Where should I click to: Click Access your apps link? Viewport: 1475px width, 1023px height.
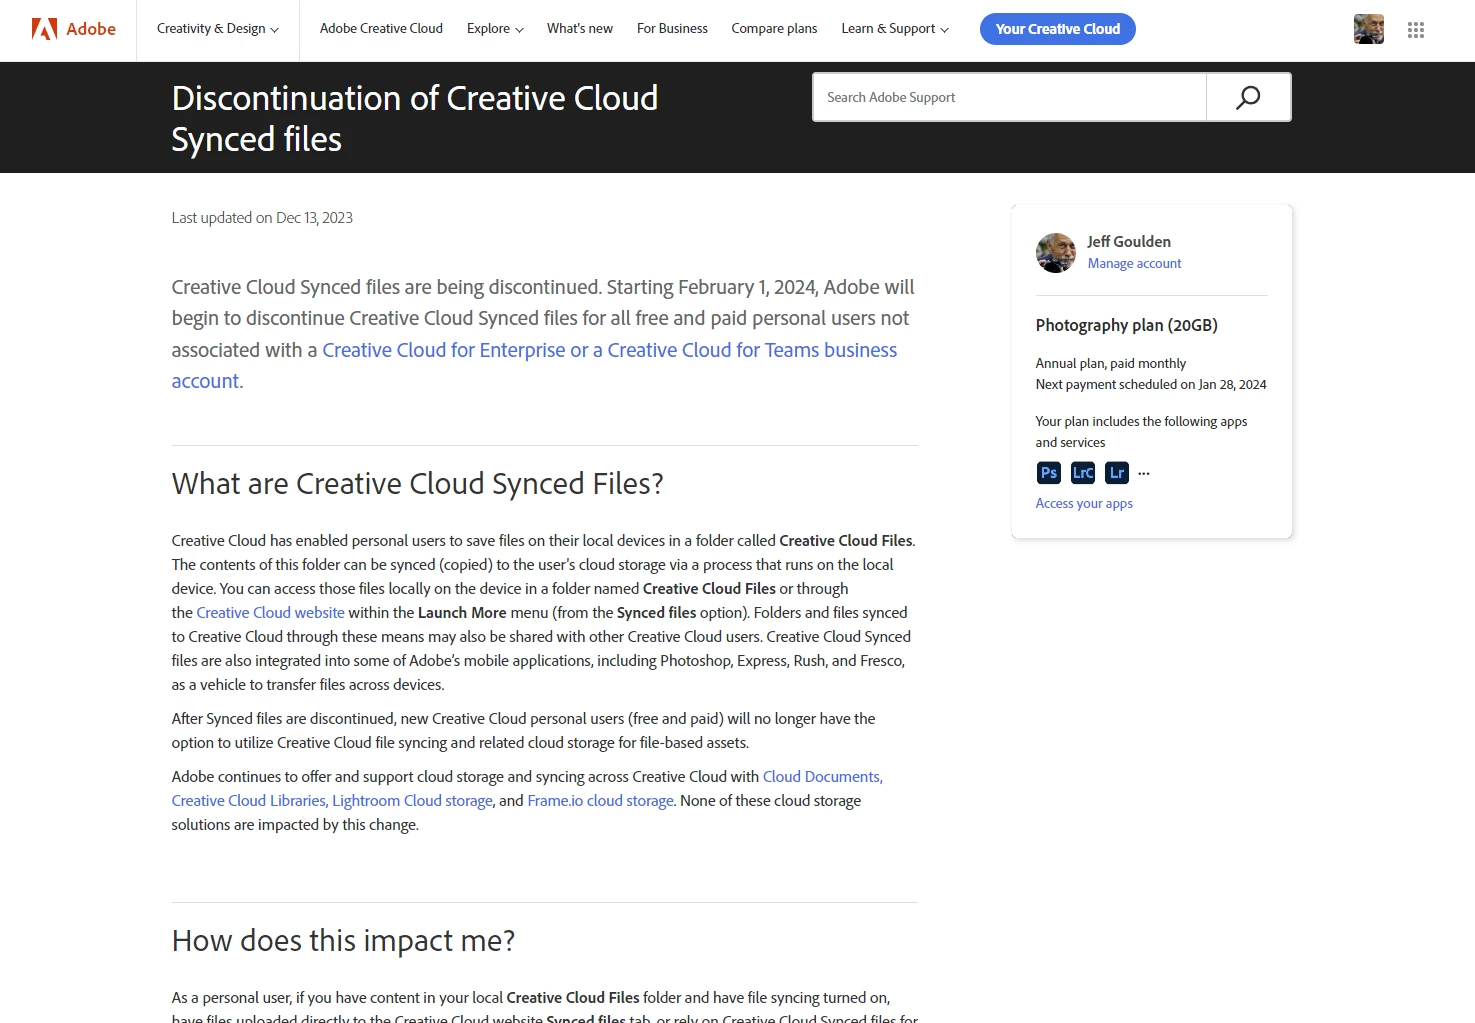pos(1084,504)
